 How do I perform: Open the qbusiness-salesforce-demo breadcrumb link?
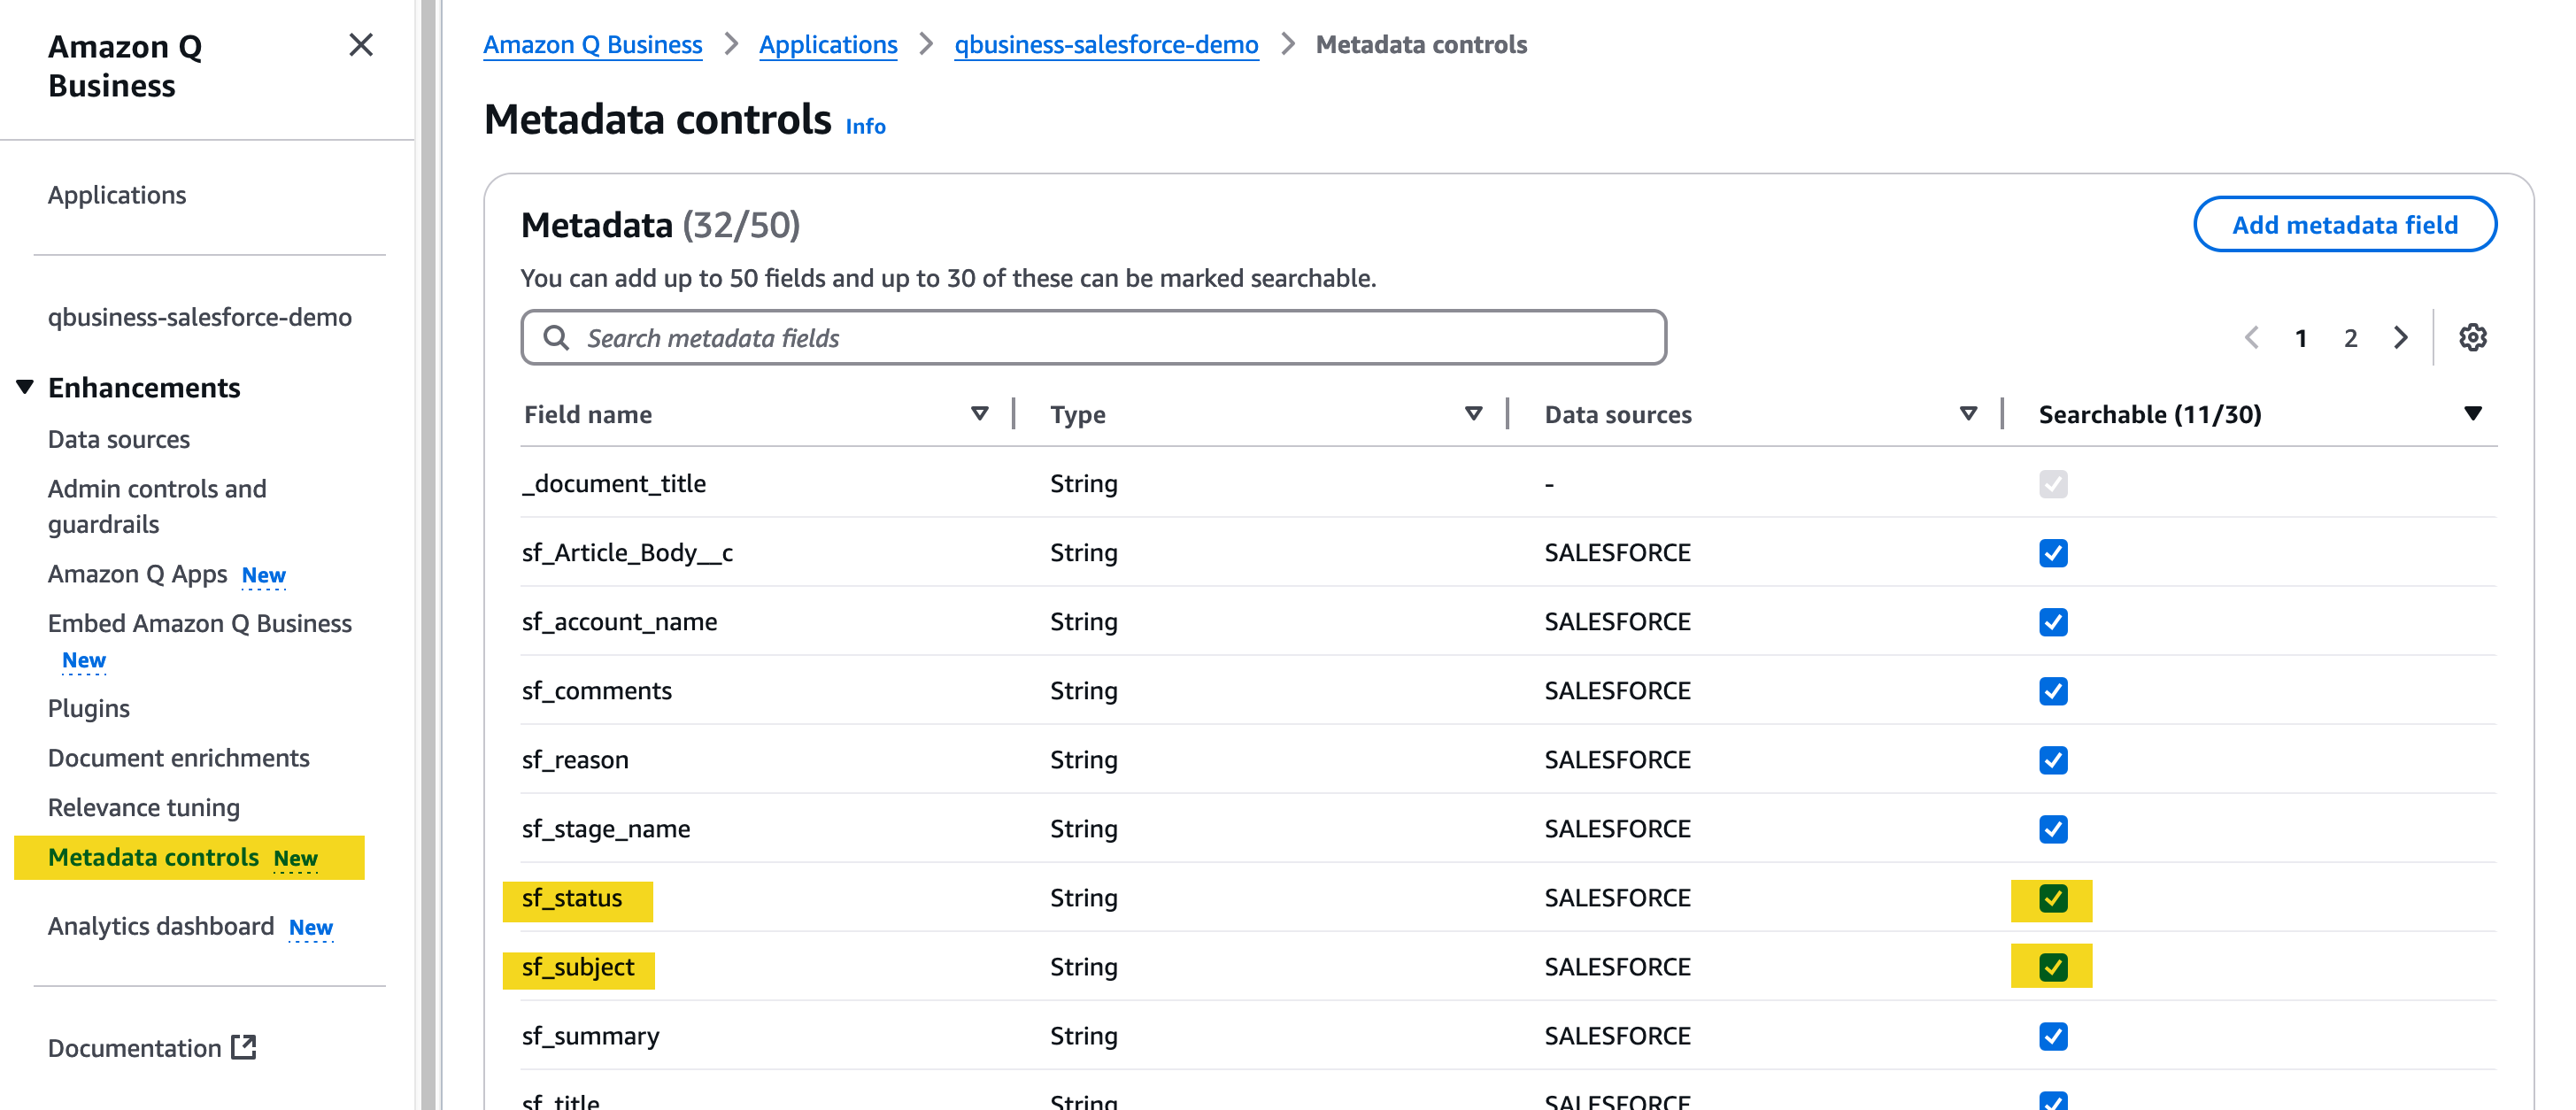pyautogui.click(x=1106, y=44)
